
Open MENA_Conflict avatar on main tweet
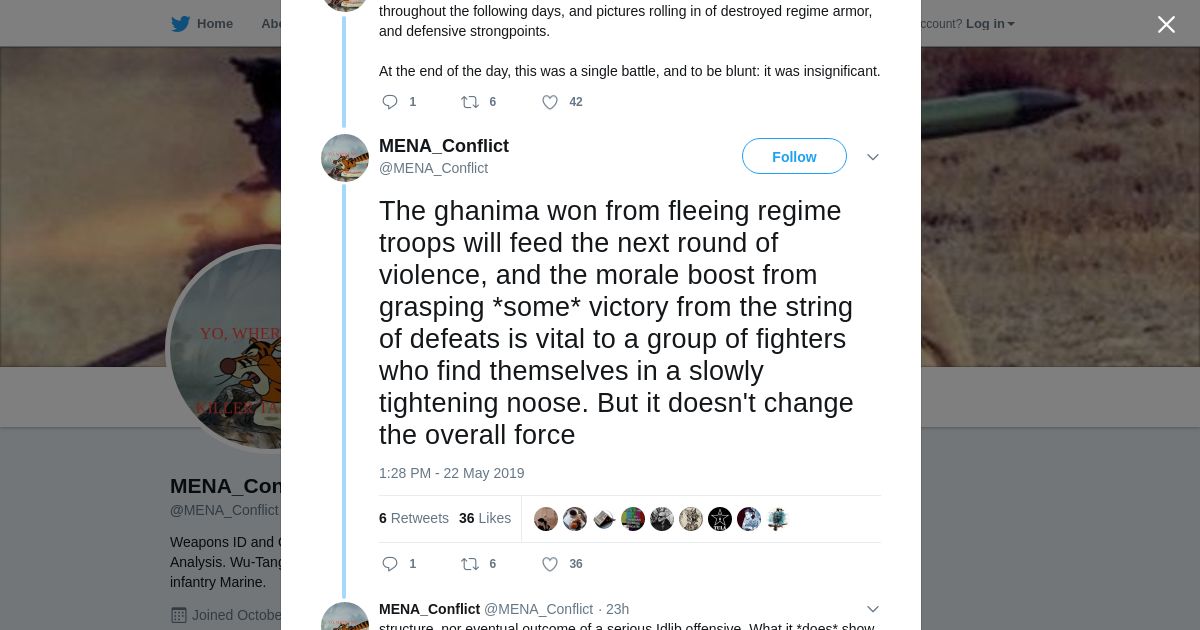tap(345, 158)
